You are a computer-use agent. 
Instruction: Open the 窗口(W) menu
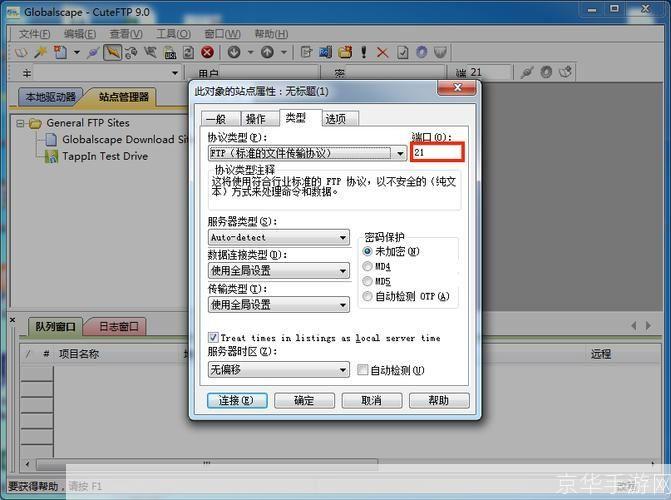pyautogui.click(x=222, y=34)
